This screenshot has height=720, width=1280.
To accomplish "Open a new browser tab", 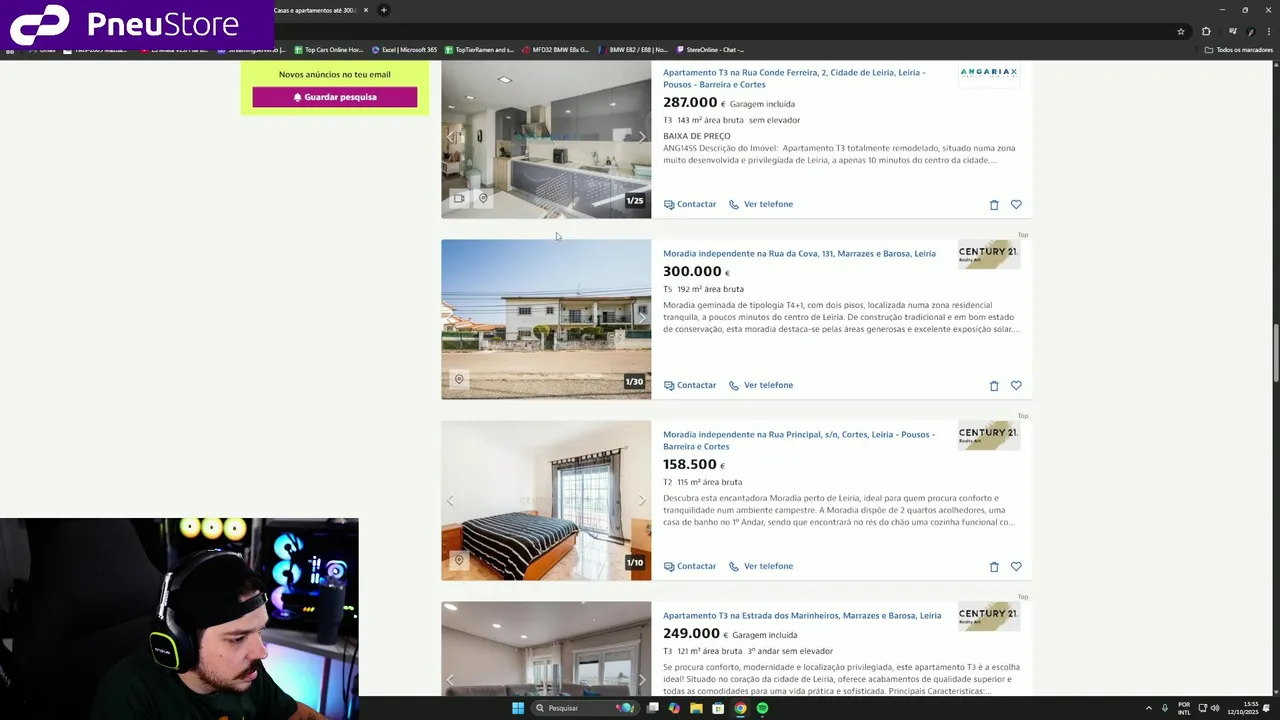I will (383, 10).
